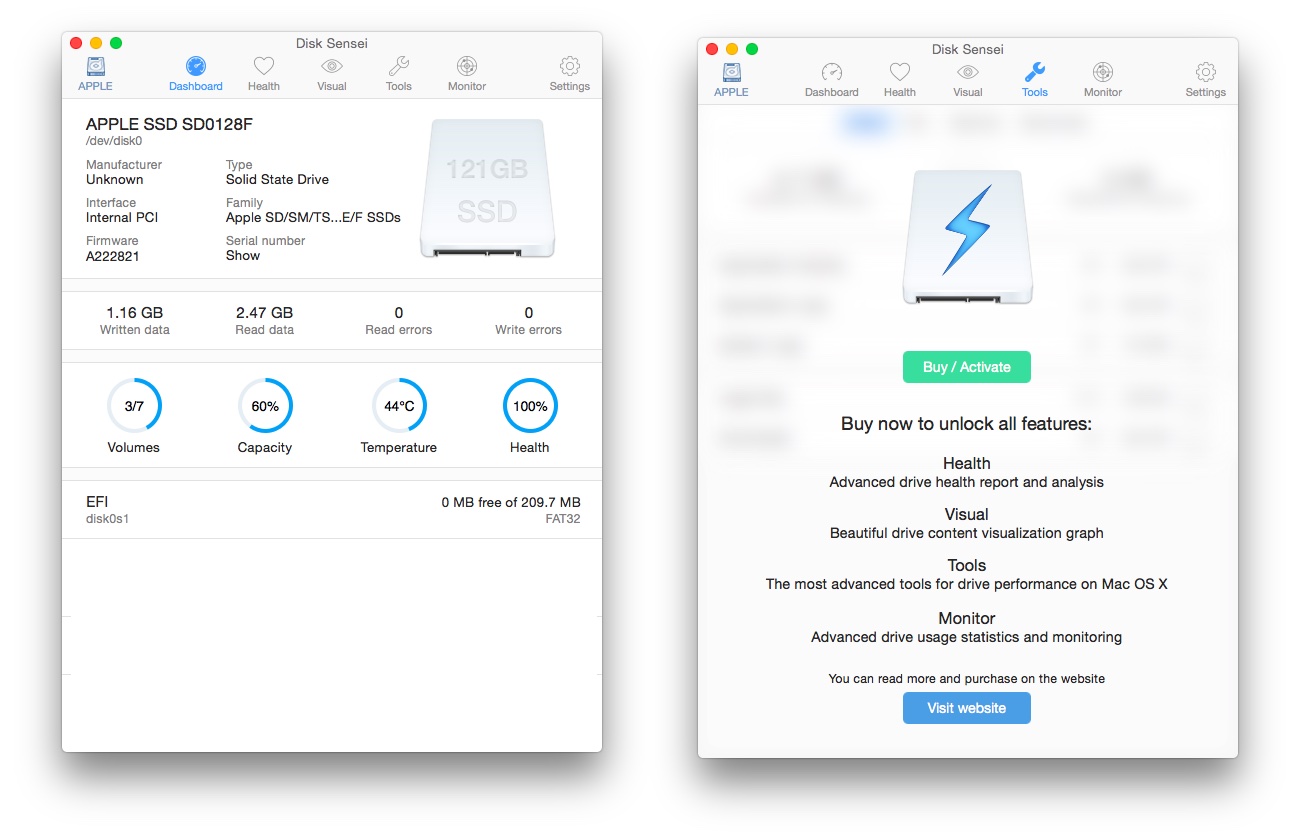The height and width of the screenshot is (832, 1300).
Task: Click the "Internal PCI" interface value
Action: (122, 218)
